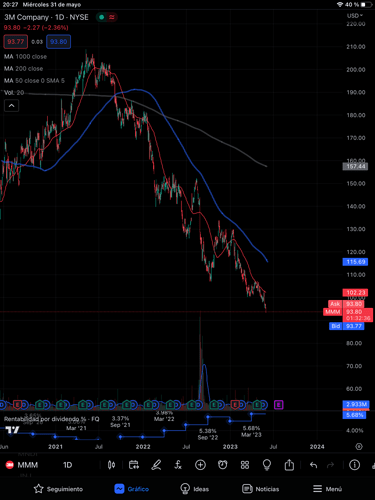Tap the Bid 93.77 price label
This screenshot has width=375, height=500.
point(346,326)
